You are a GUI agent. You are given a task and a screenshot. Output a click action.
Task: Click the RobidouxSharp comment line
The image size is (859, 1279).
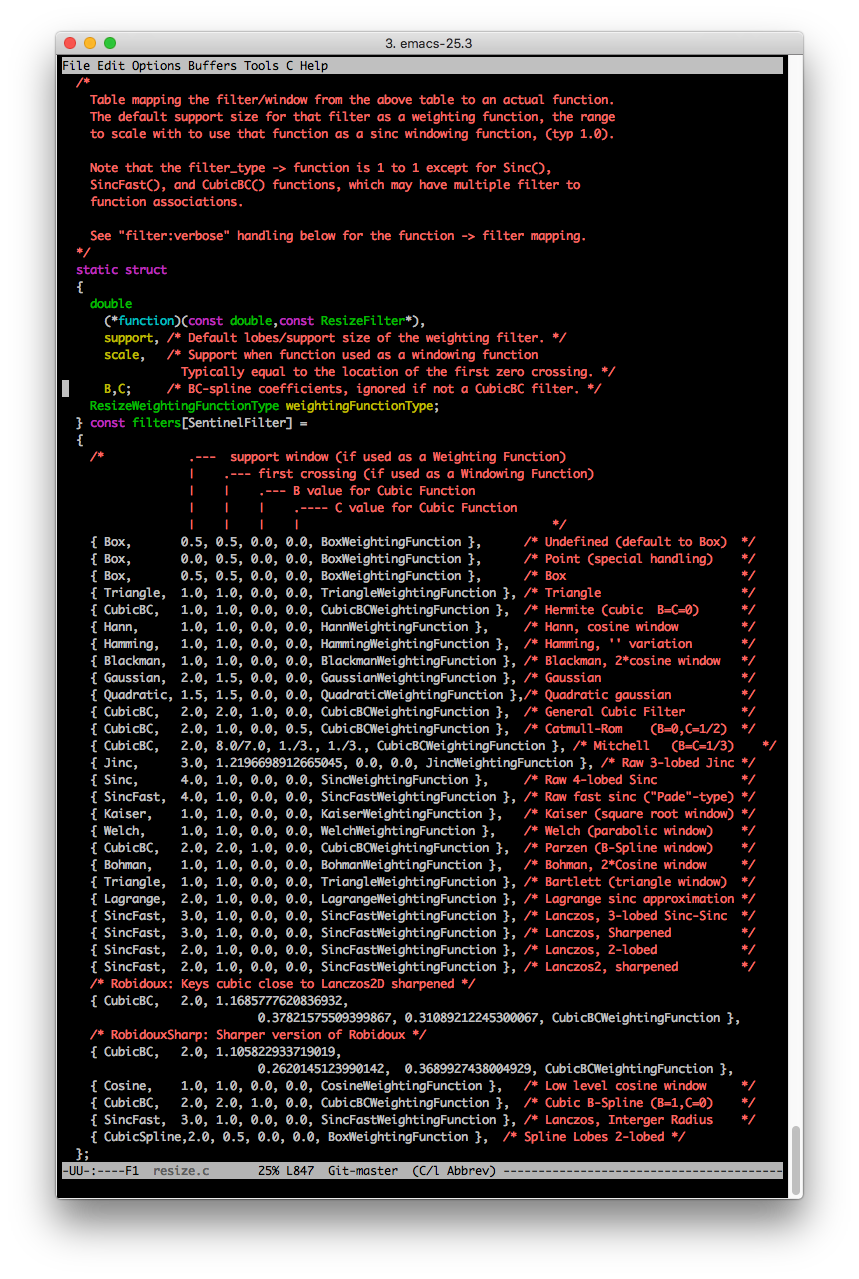[x=258, y=1035]
